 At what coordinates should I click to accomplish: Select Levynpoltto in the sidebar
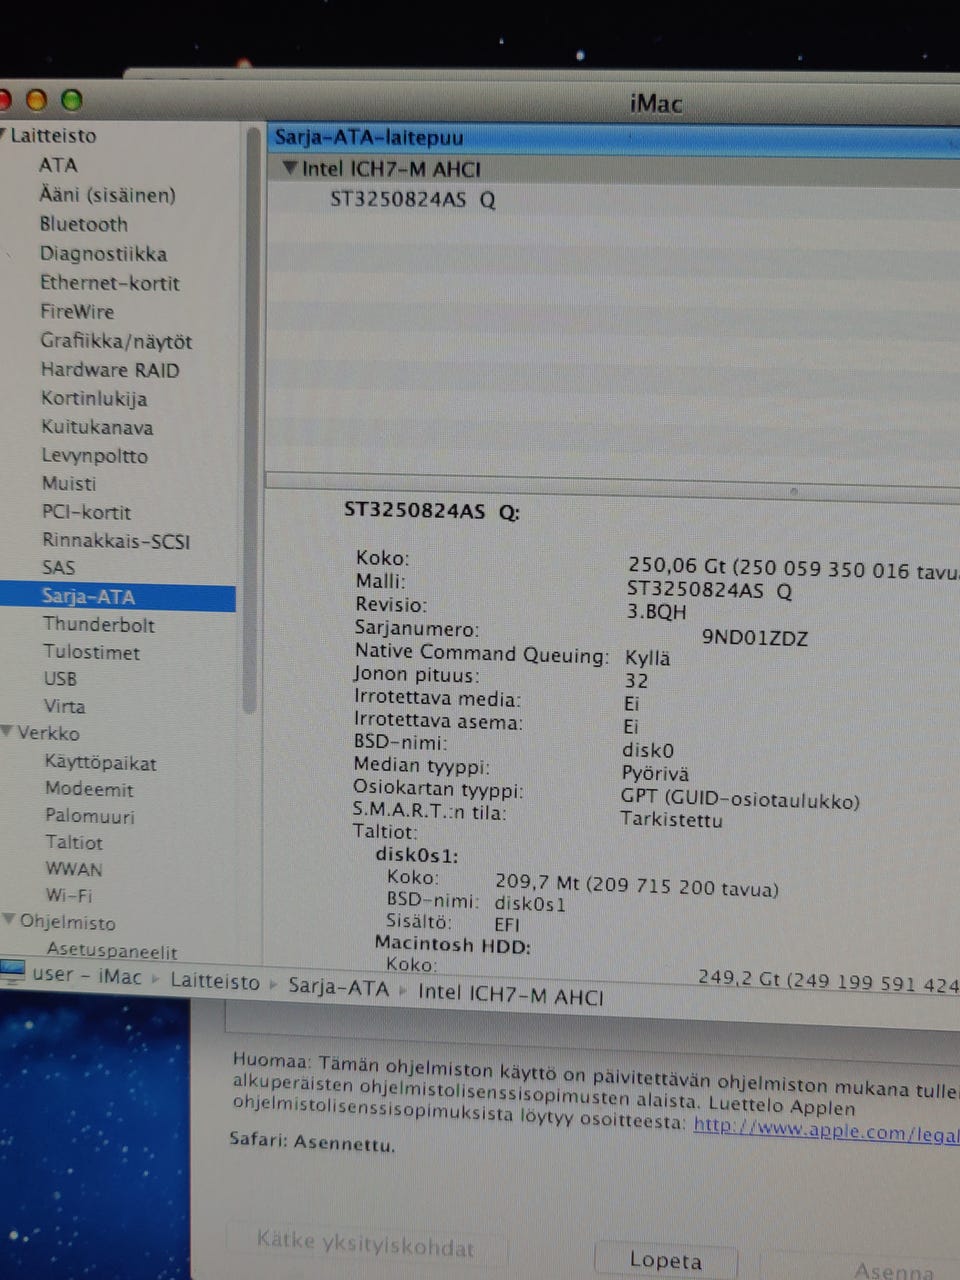coord(95,456)
